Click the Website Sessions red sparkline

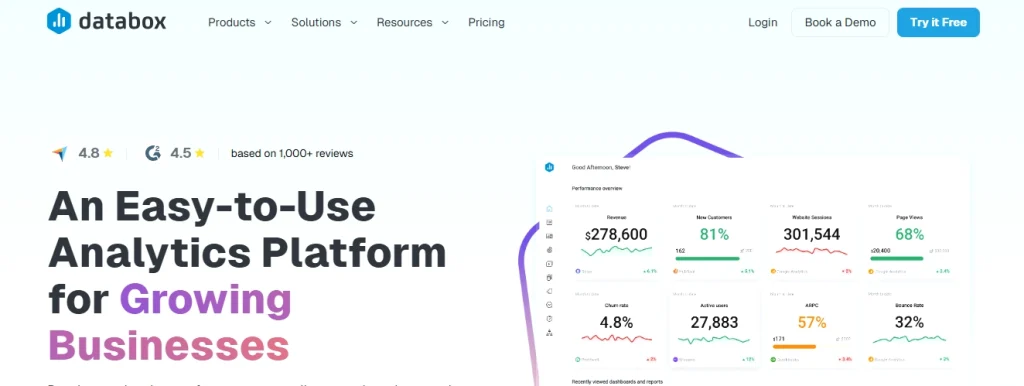811,251
